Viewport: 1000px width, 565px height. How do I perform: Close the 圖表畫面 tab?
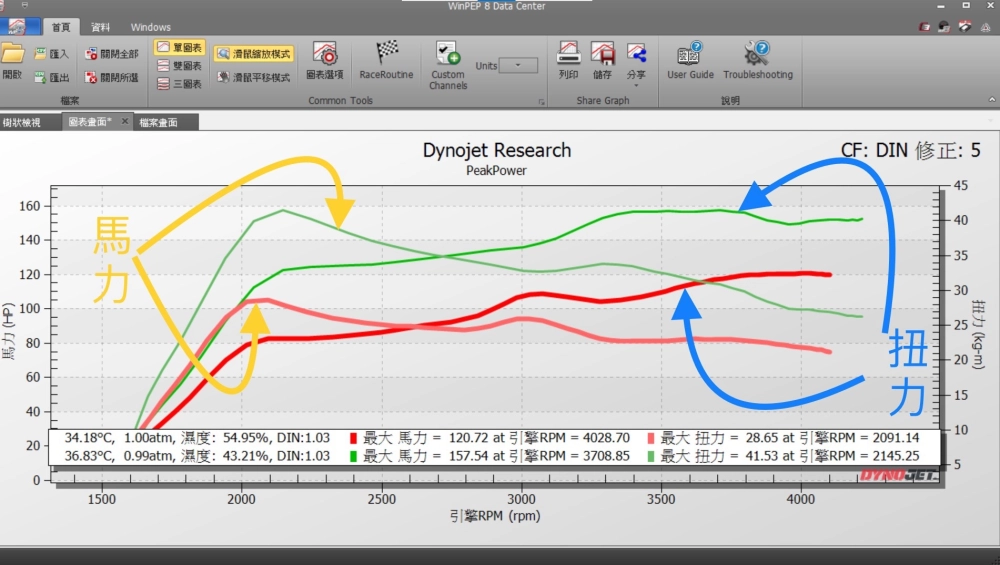[125, 121]
